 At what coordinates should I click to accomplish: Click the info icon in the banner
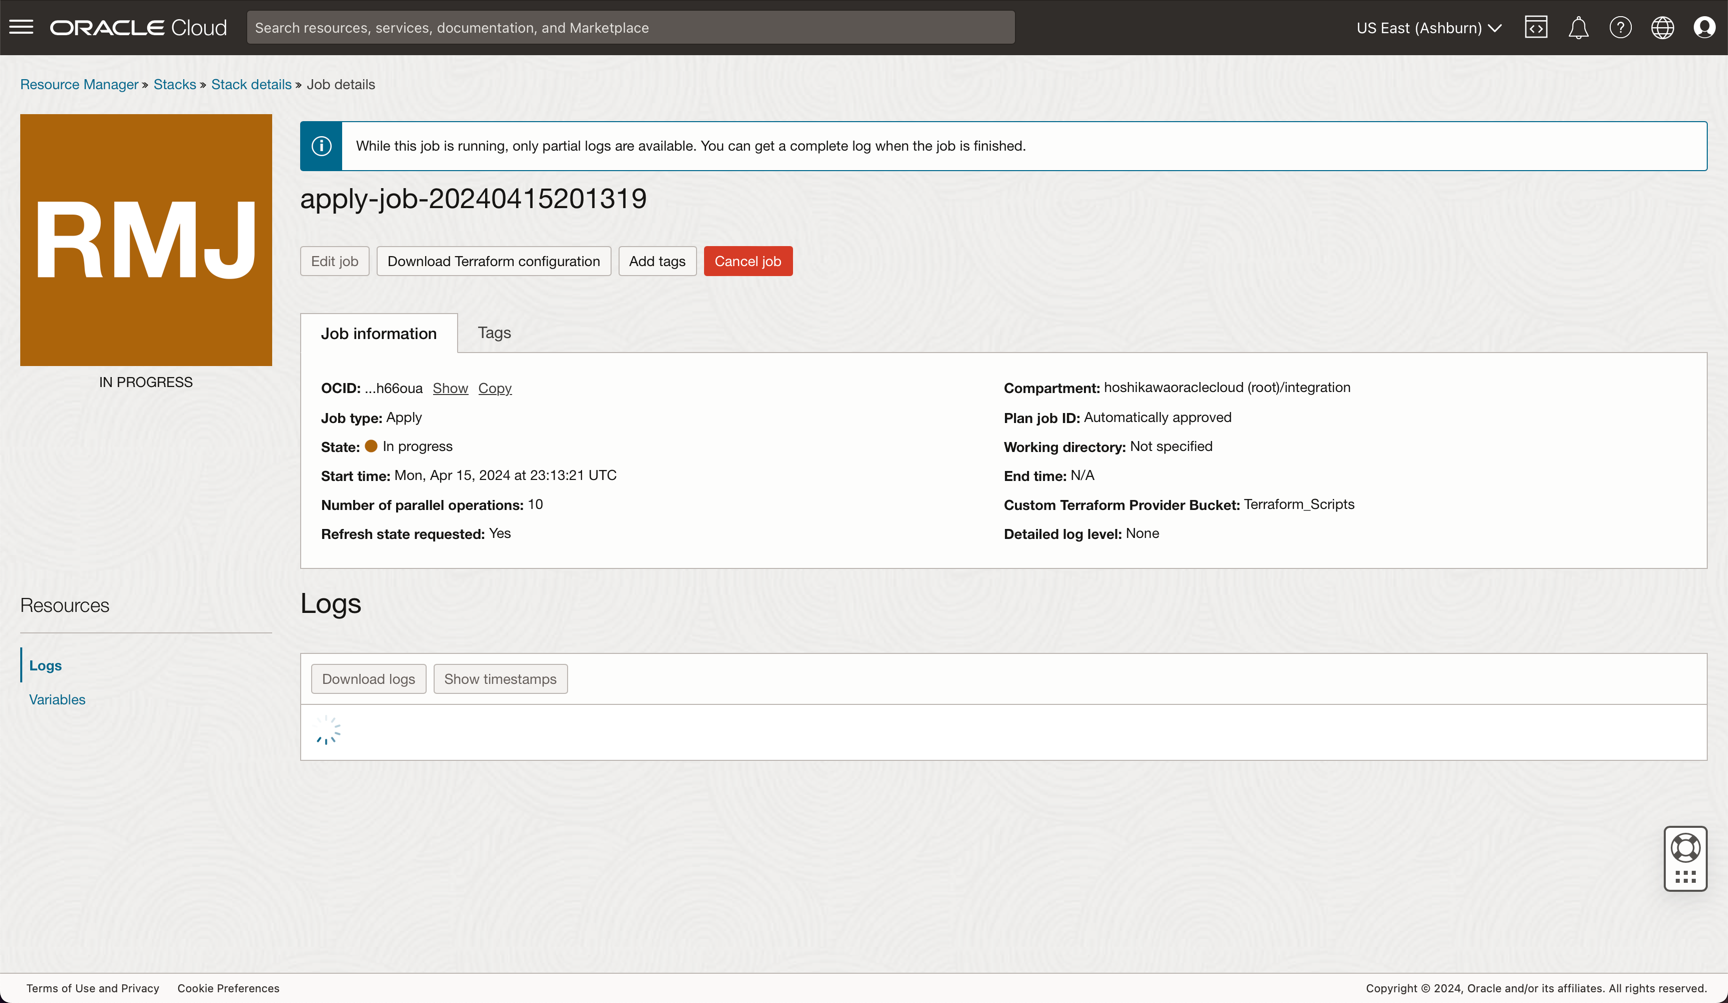click(x=321, y=146)
